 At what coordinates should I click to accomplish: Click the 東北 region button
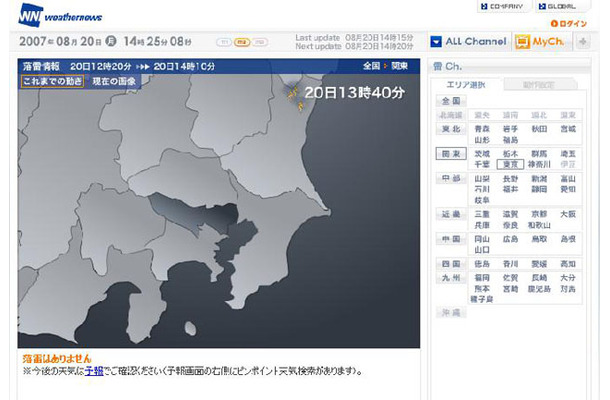coord(451,129)
